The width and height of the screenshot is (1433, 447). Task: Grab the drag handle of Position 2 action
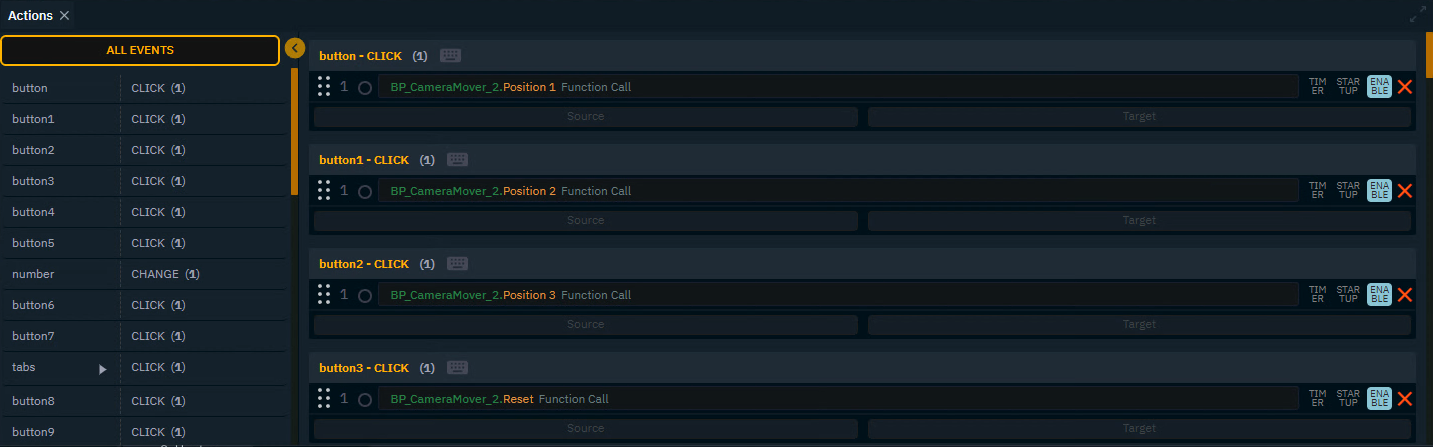[324, 191]
